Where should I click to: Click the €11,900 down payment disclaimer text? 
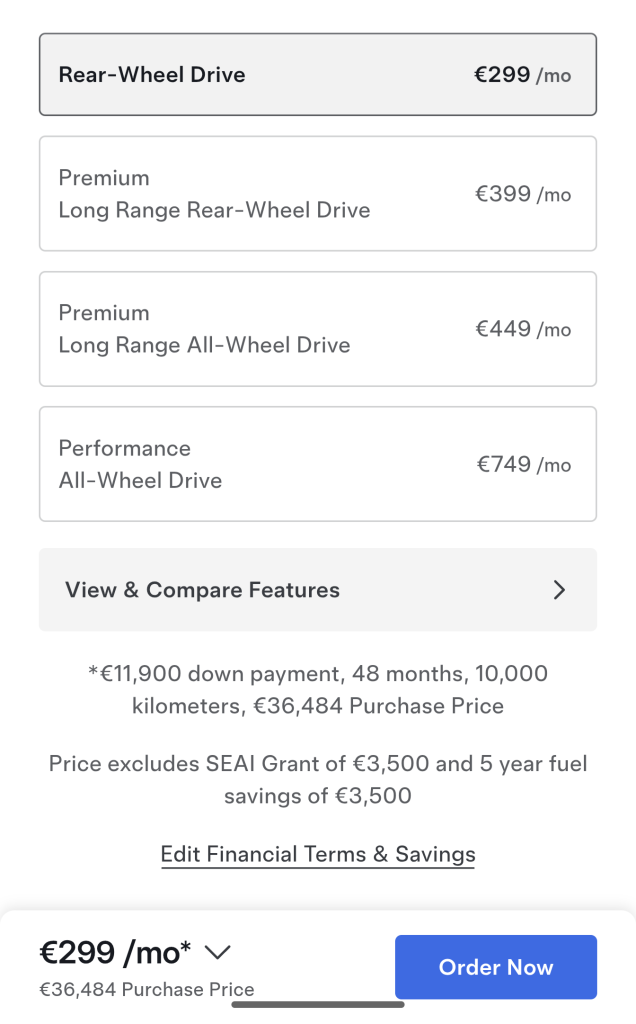(x=318, y=690)
